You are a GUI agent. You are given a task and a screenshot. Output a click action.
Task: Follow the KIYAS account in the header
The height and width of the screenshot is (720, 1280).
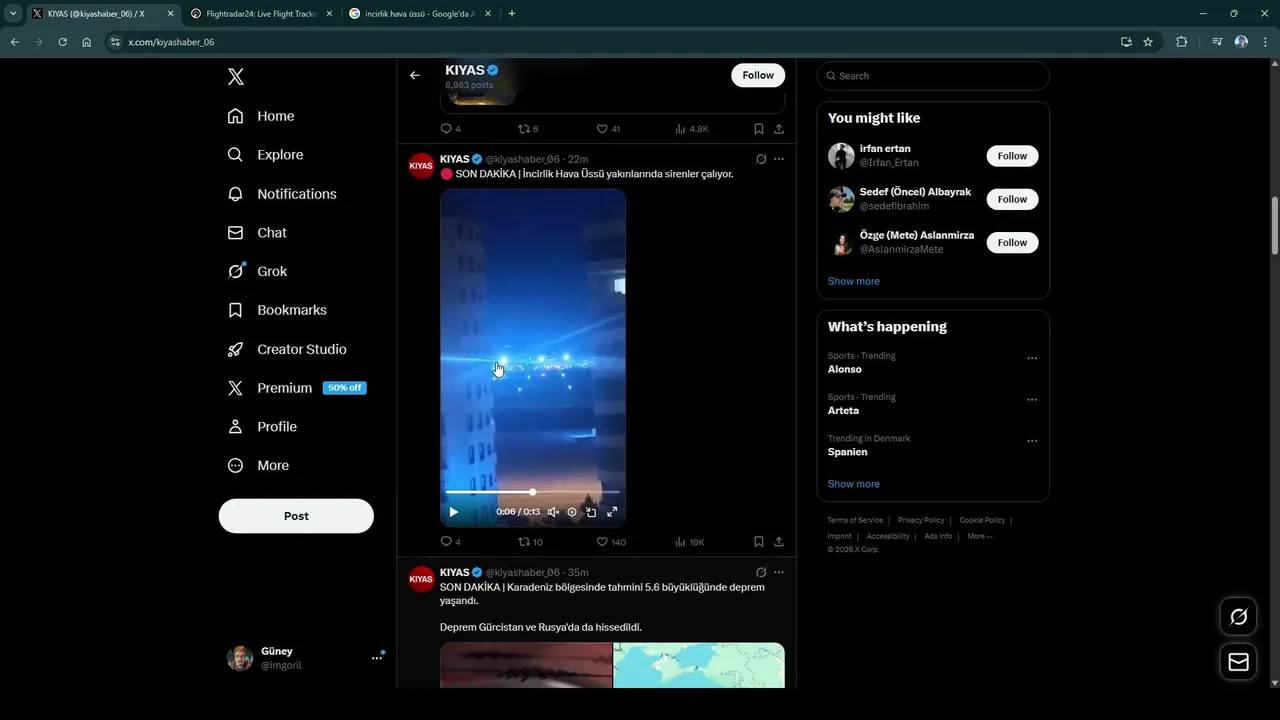[x=758, y=75]
